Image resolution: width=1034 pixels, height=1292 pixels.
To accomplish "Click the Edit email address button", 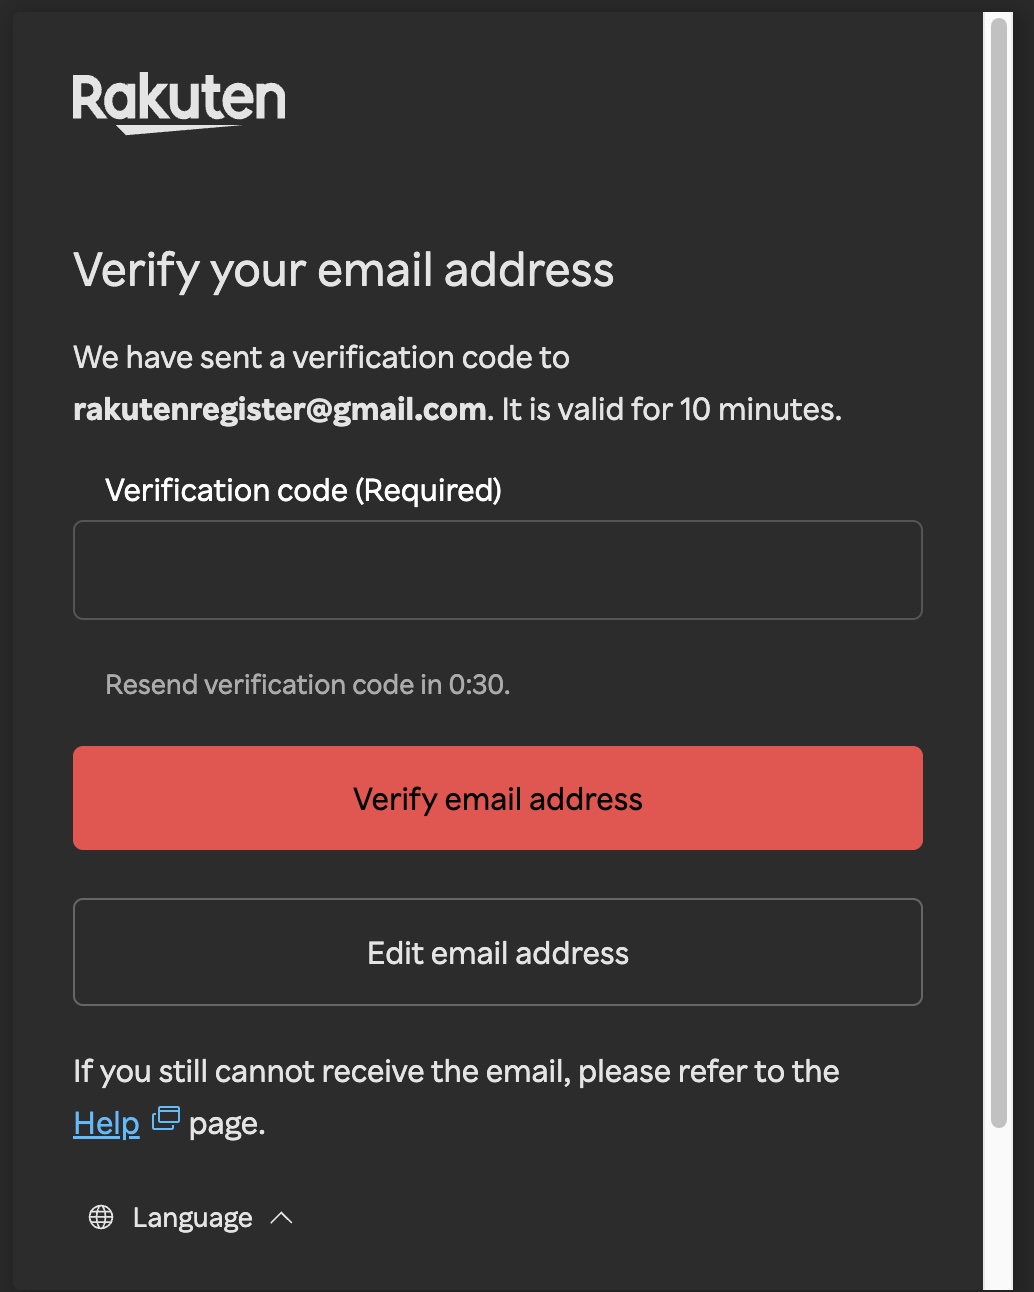I will [497, 952].
